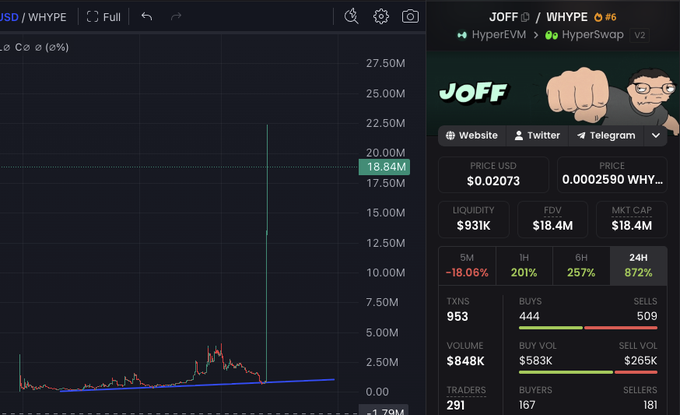Screen dimensions: 680x415
Task: Select the 6H timeframe tab
Action: (x=581, y=265)
